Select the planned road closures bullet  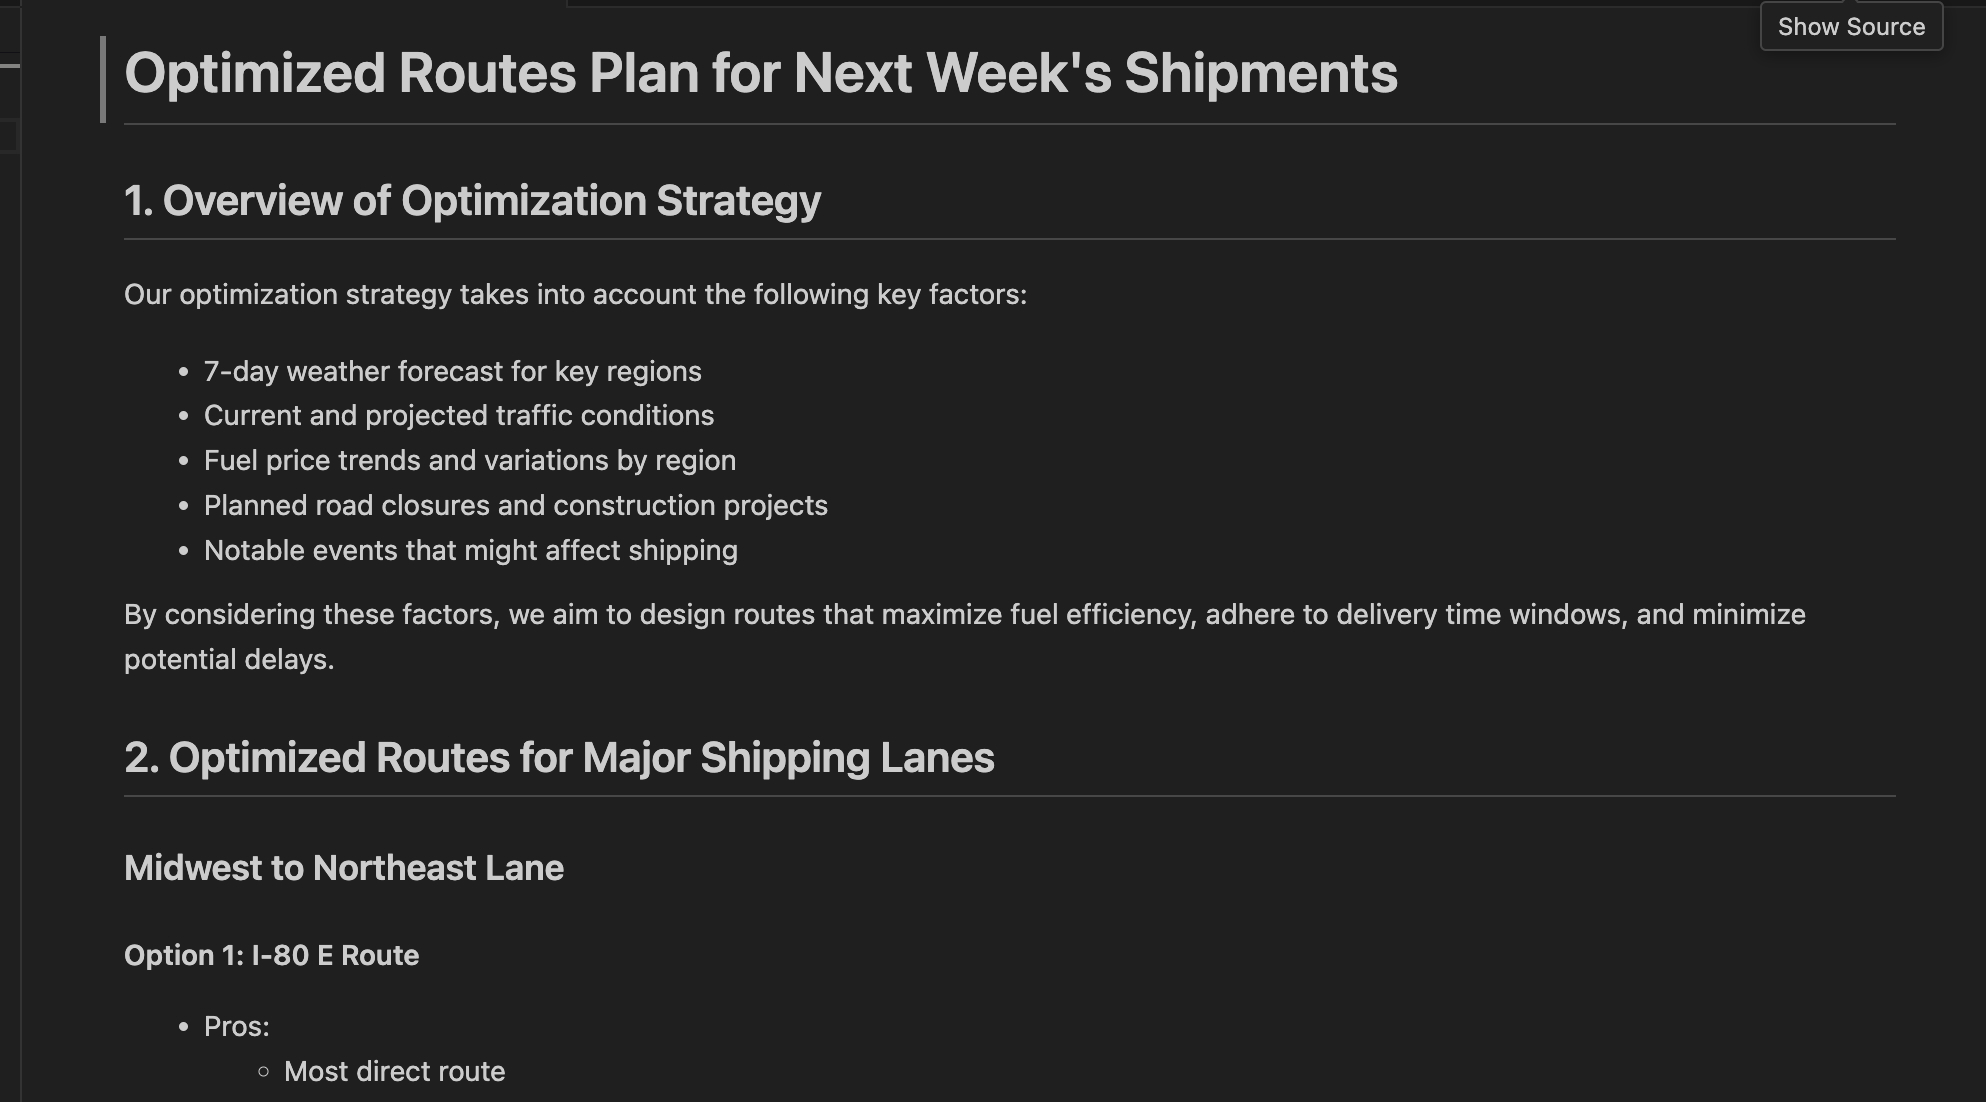click(x=515, y=506)
